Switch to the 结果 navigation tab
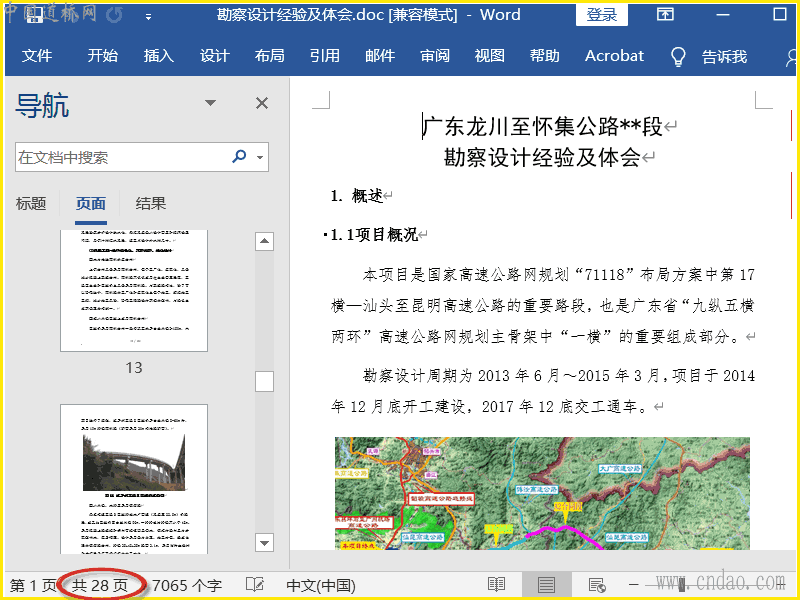The image size is (800, 600). point(151,204)
